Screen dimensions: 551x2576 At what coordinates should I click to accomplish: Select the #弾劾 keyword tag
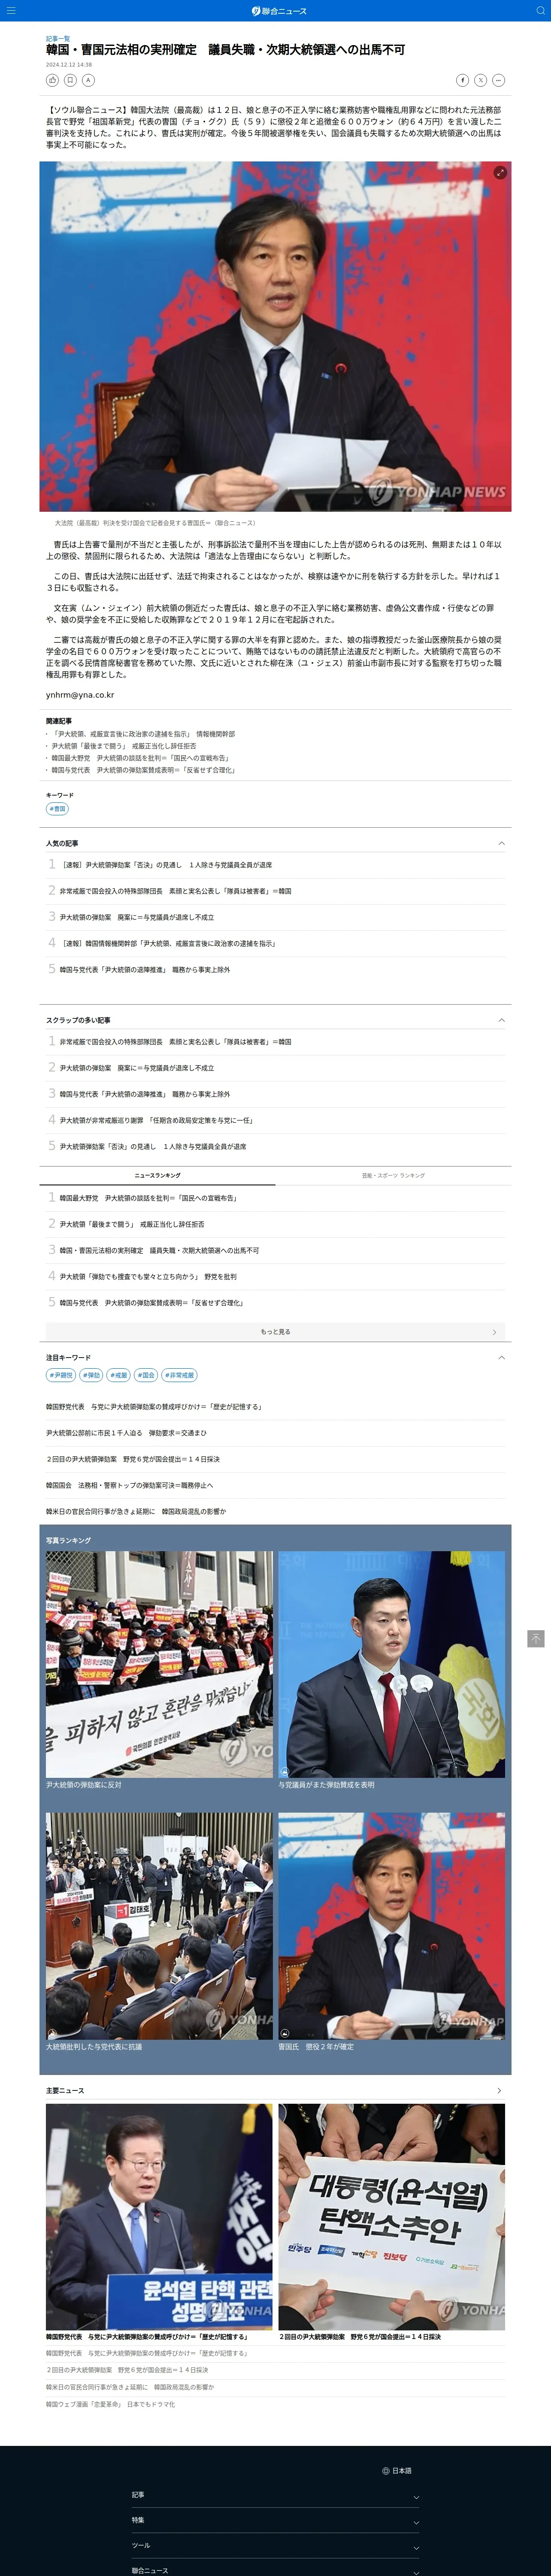(x=92, y=1375)
